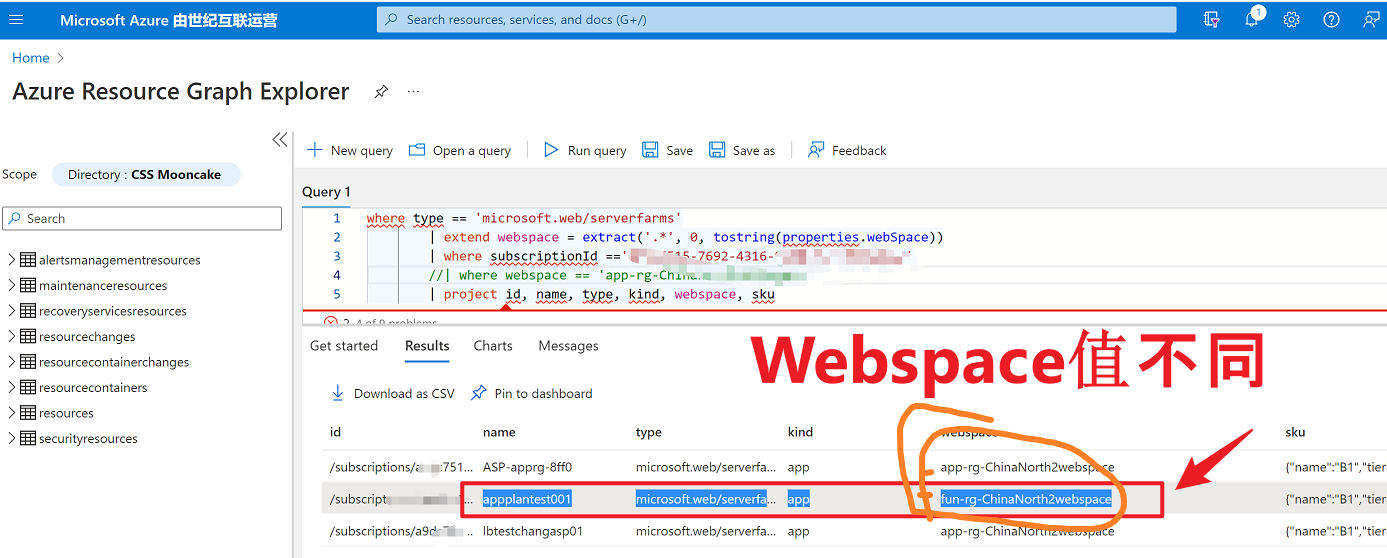Click New query in toolbar
Viewport: 1387px width, 558px height.
[350, 150]
